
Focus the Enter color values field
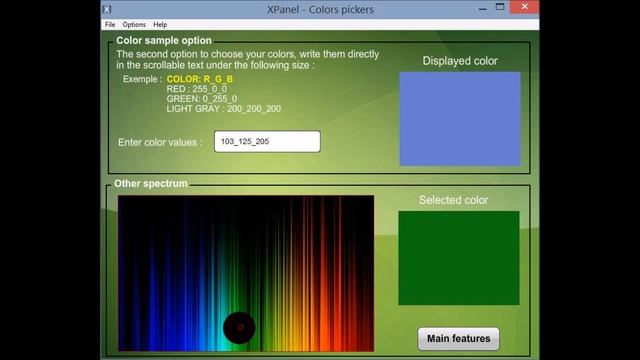coord(267,141)
